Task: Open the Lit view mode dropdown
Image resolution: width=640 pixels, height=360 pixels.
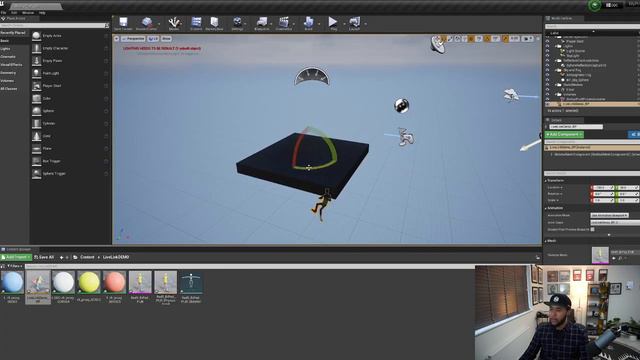Action: (x=153, y=39)
